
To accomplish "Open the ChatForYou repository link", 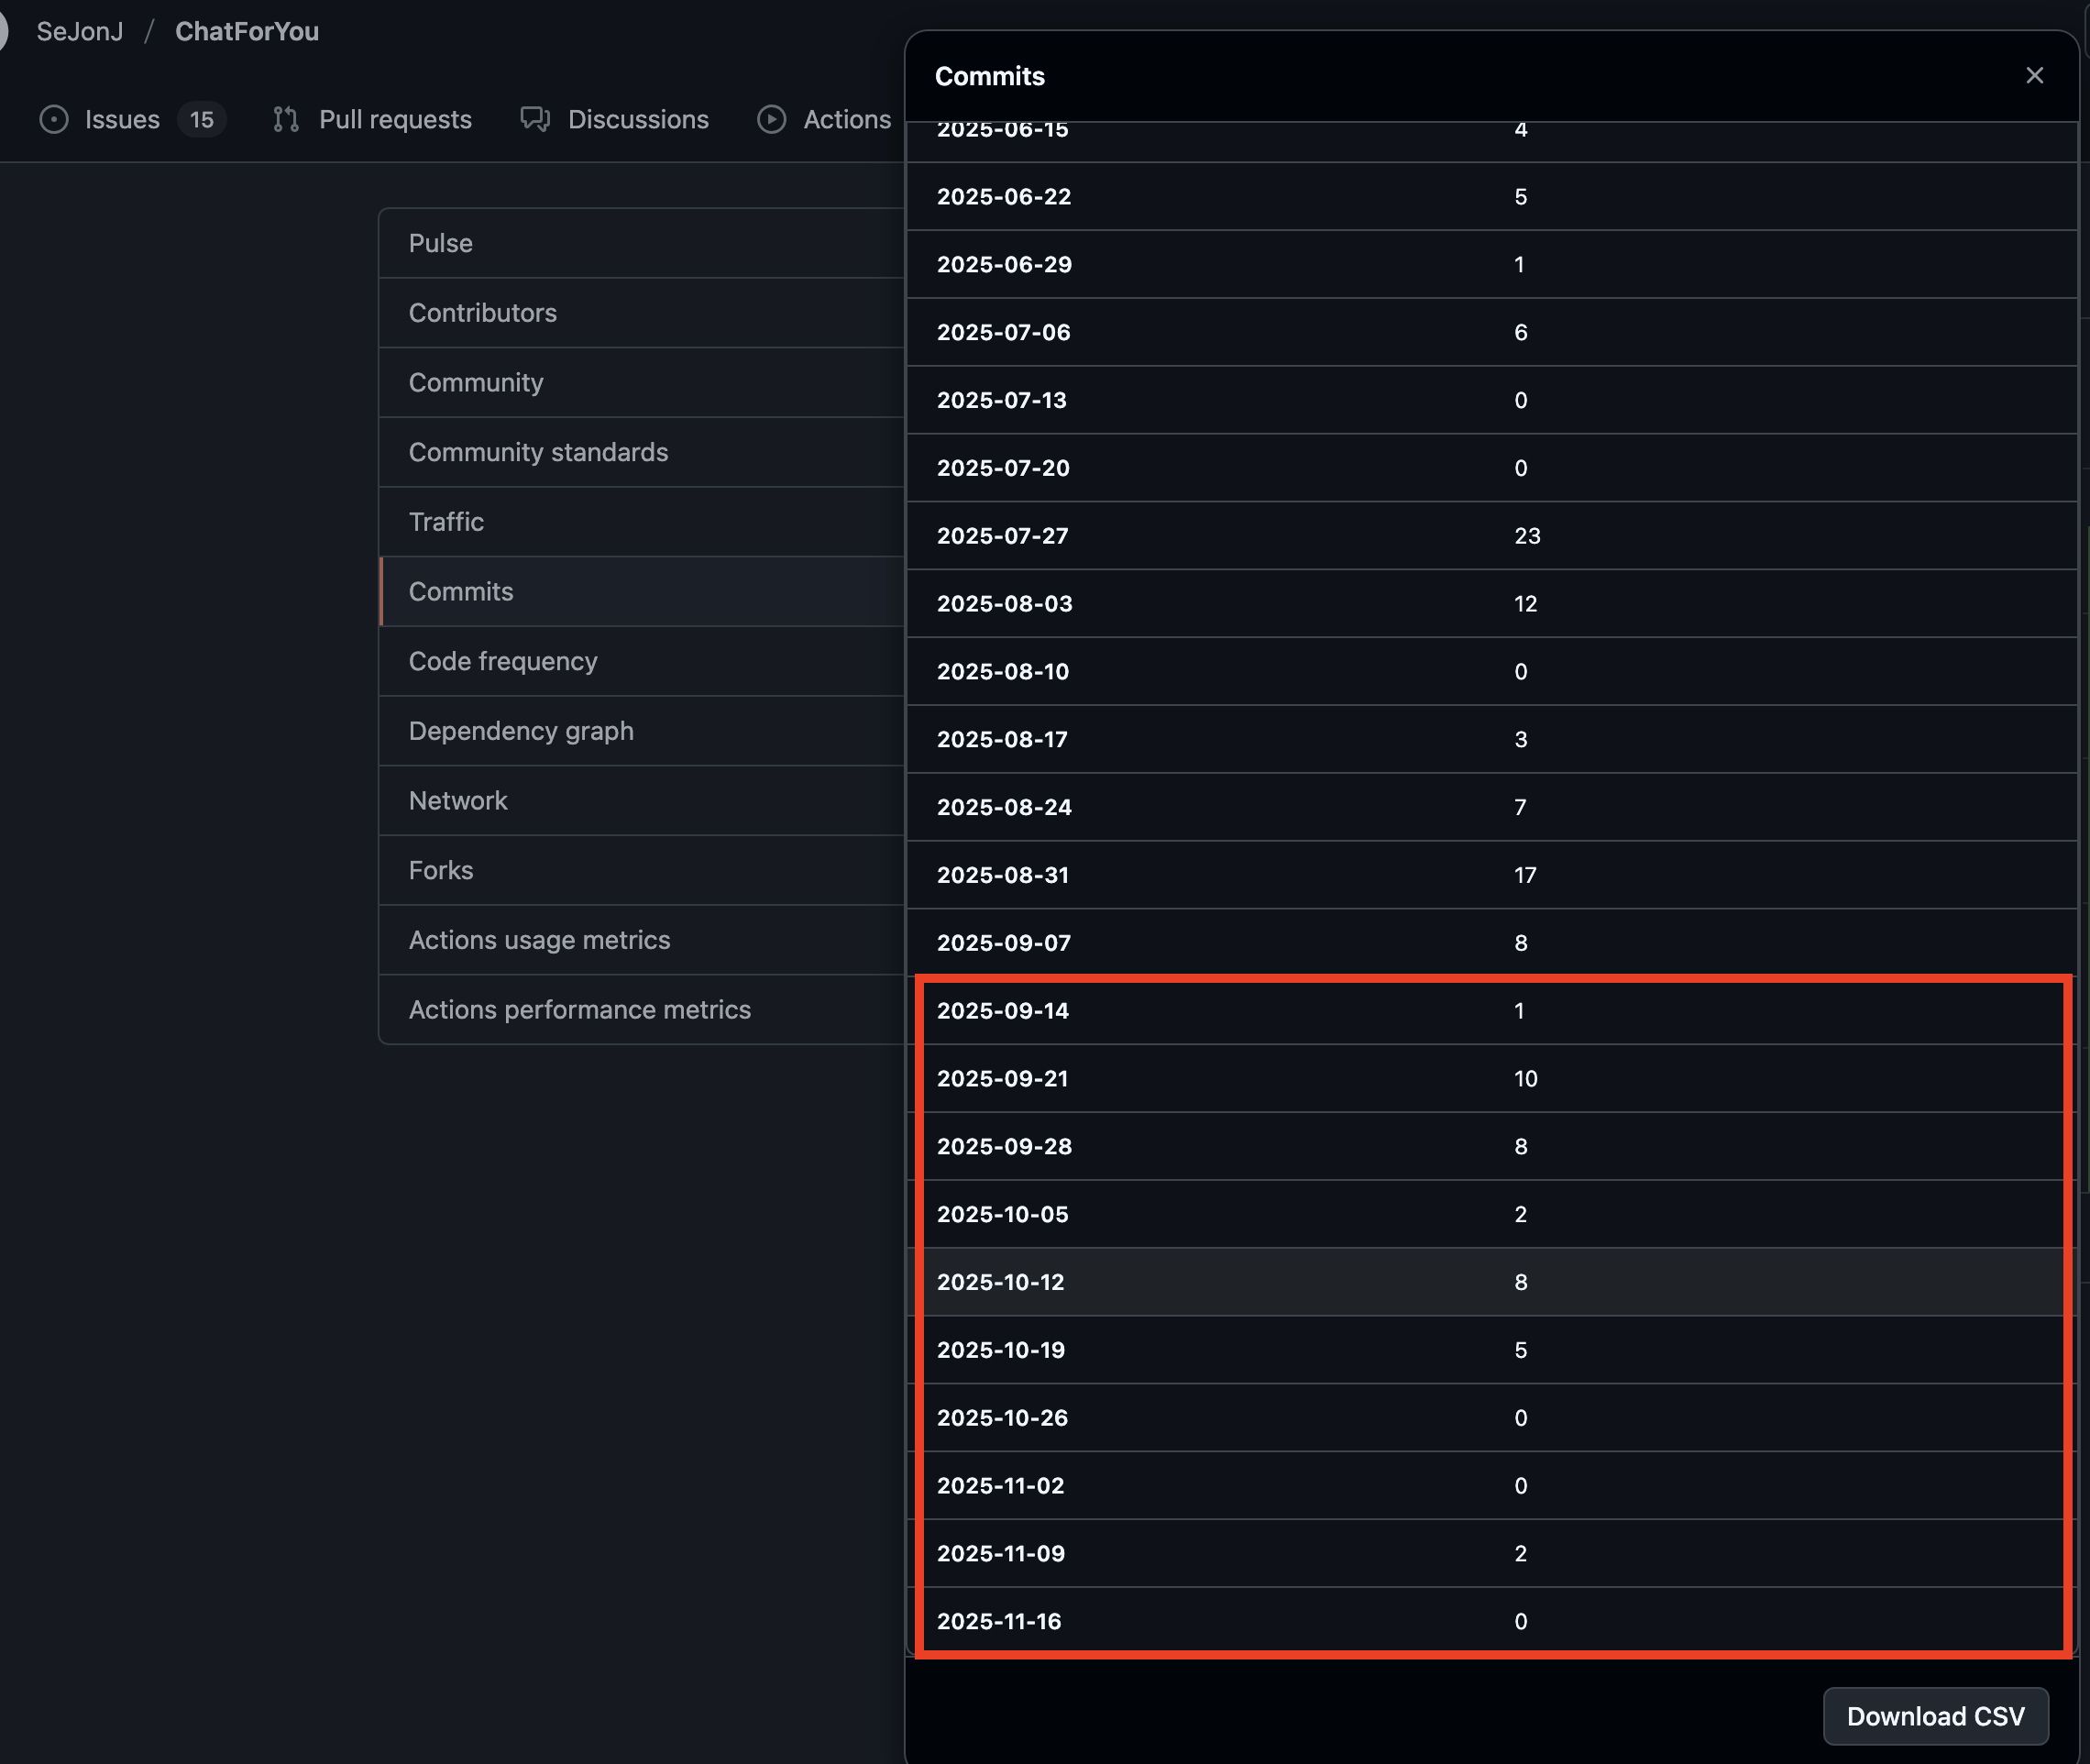I will point(247,31).
